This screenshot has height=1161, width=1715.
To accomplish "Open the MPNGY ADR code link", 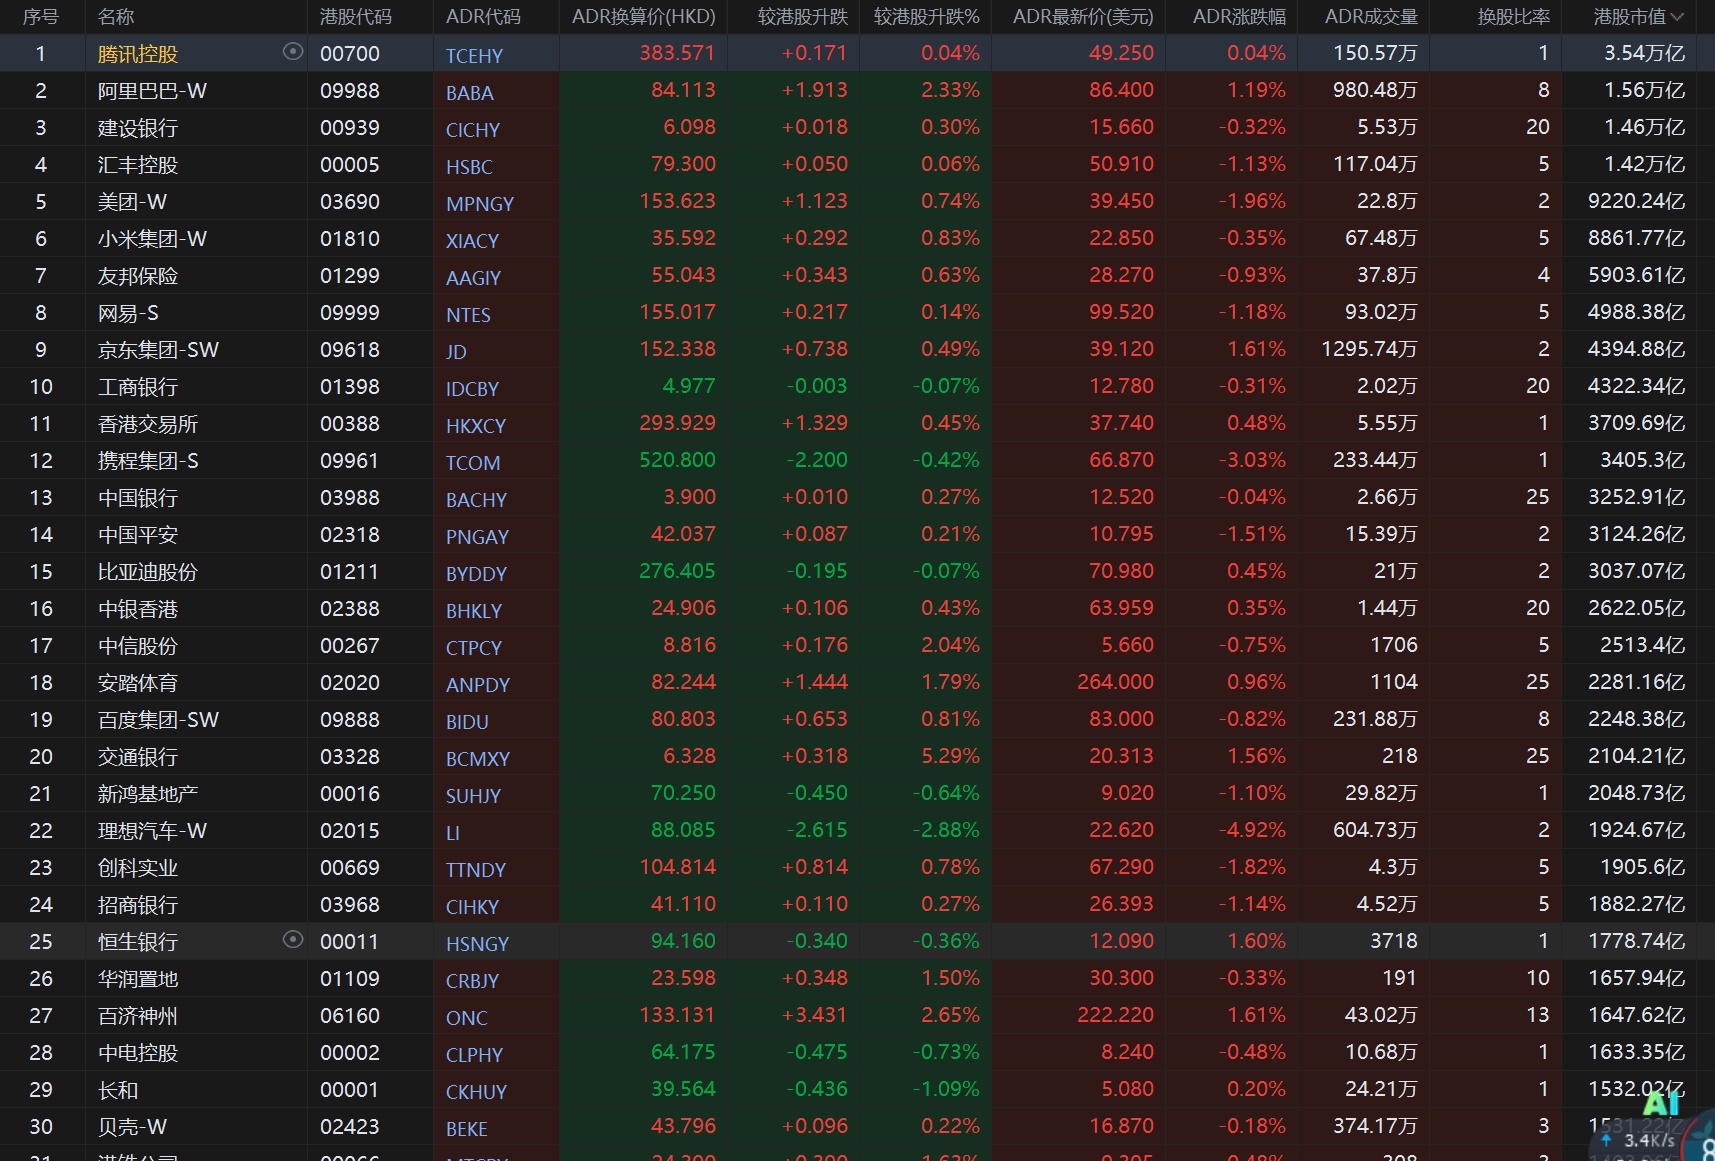I will [480, 204].
